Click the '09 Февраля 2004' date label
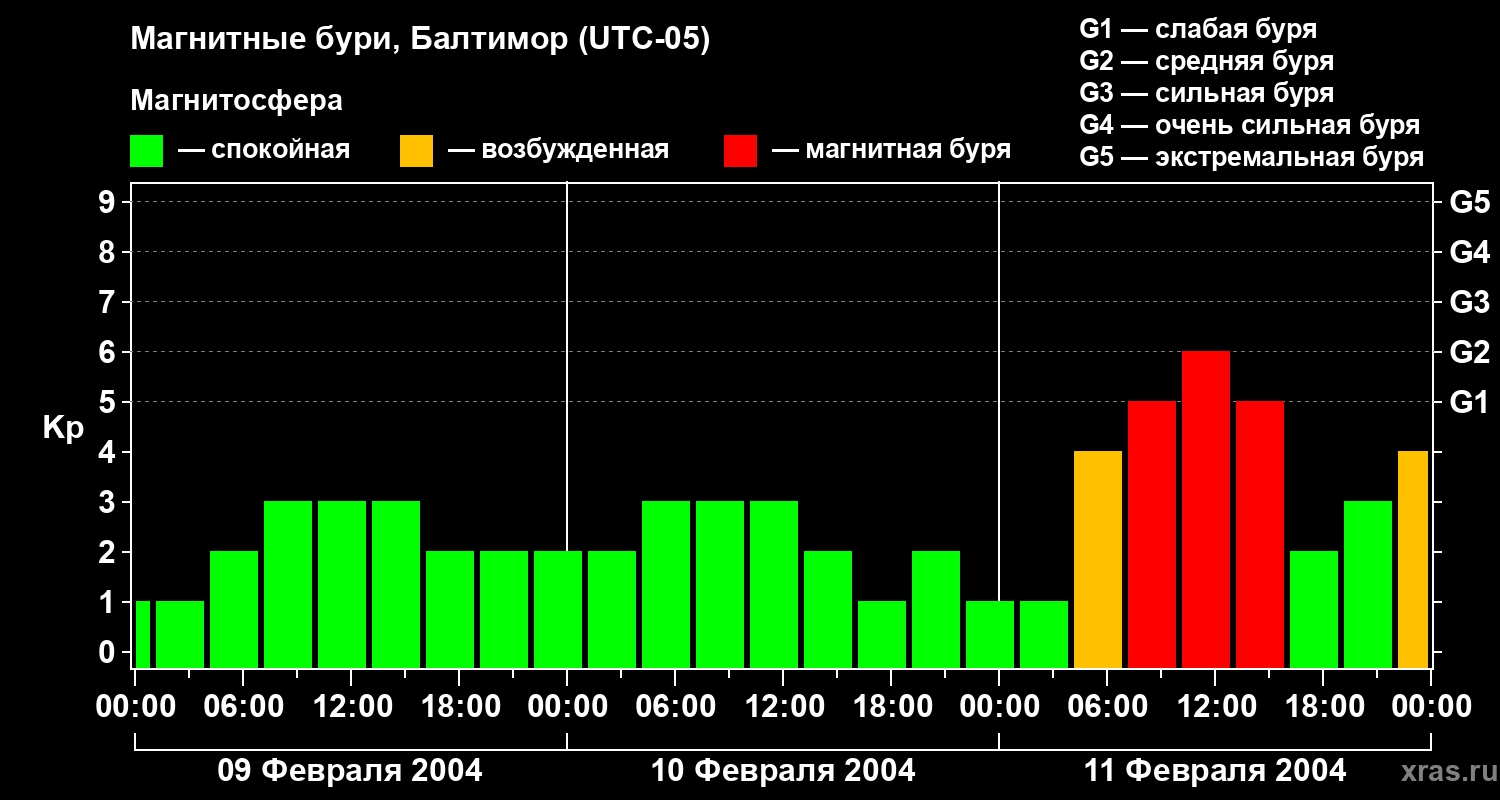Viewport: 1500px width, 800px height. click(350, 771)
